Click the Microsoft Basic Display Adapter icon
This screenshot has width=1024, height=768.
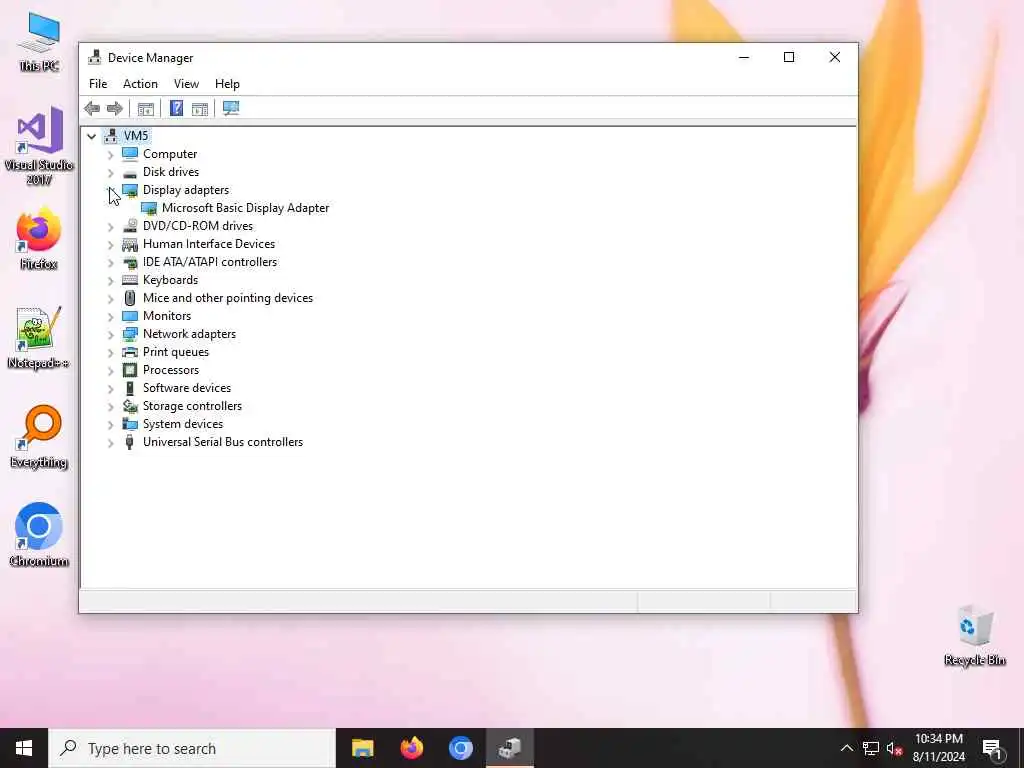[149, 208]
